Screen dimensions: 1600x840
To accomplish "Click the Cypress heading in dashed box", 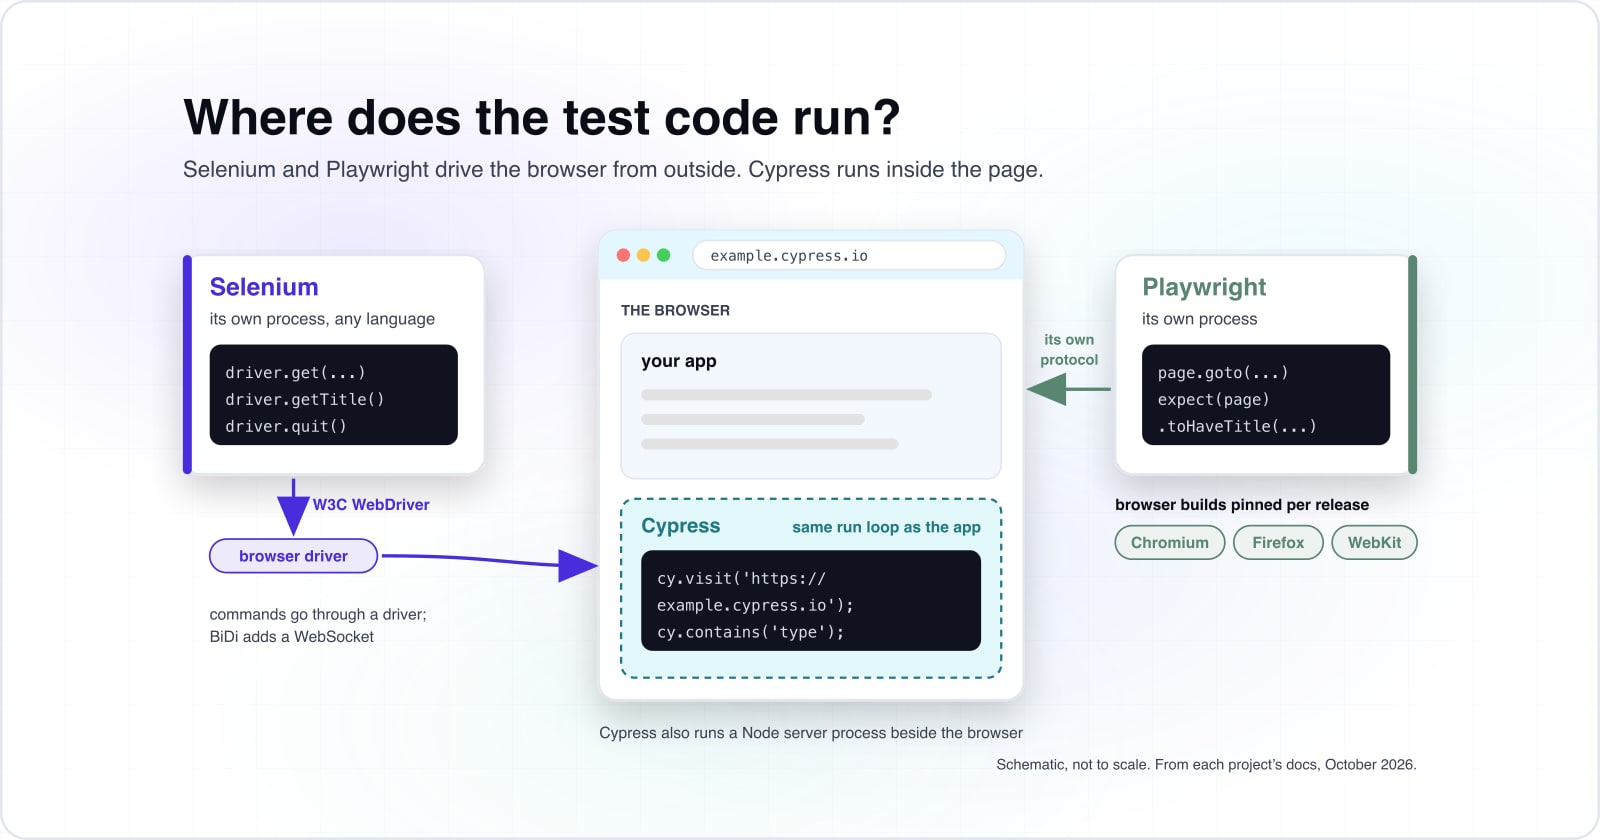I will [680, 526].
